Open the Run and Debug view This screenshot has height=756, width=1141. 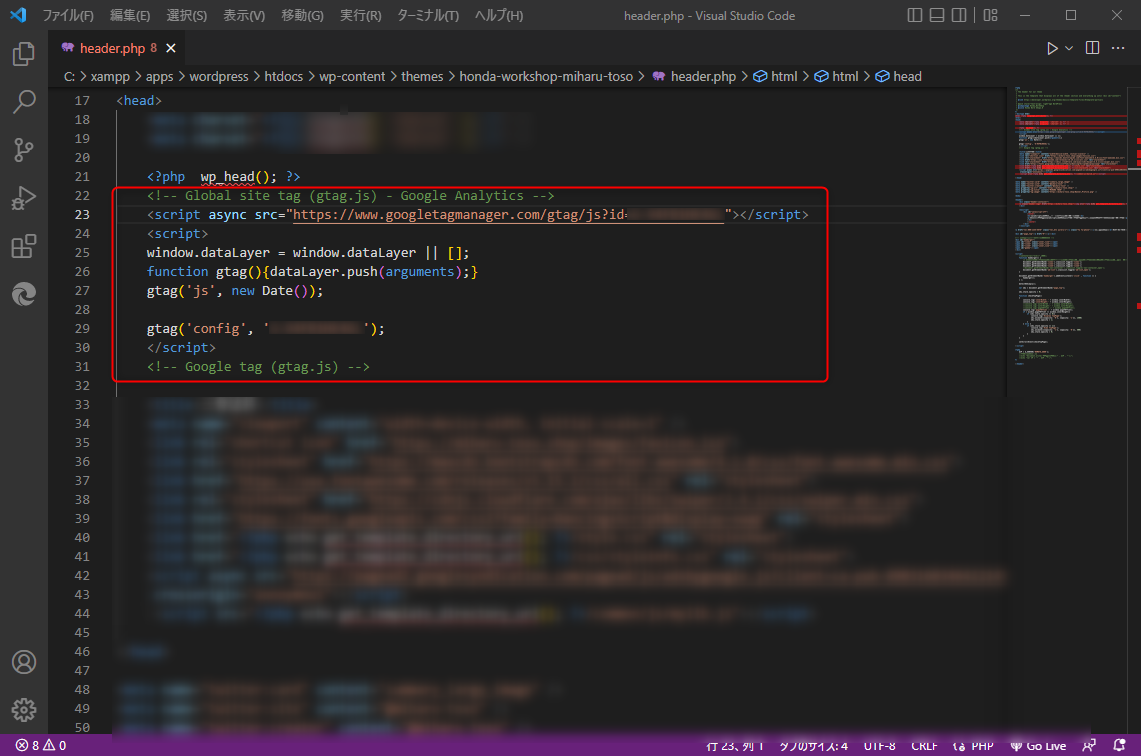(x=23, y=198)
